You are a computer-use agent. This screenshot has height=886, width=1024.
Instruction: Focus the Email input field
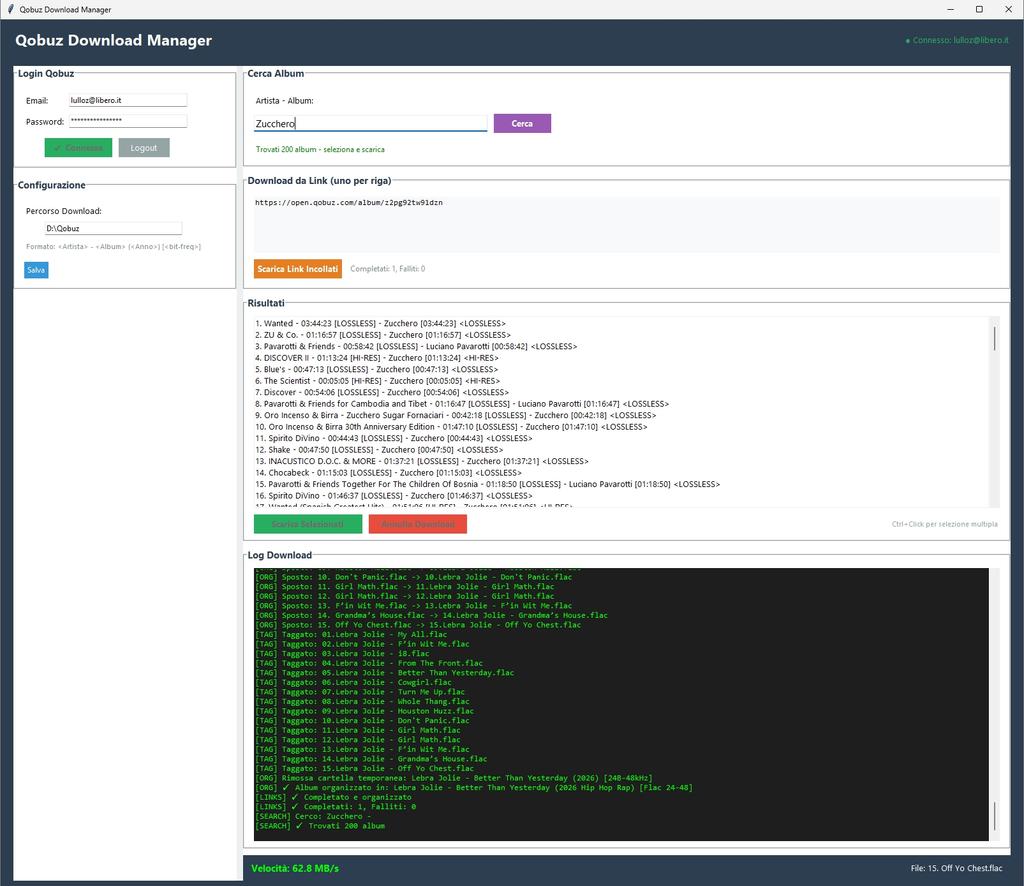click(128, 100)
